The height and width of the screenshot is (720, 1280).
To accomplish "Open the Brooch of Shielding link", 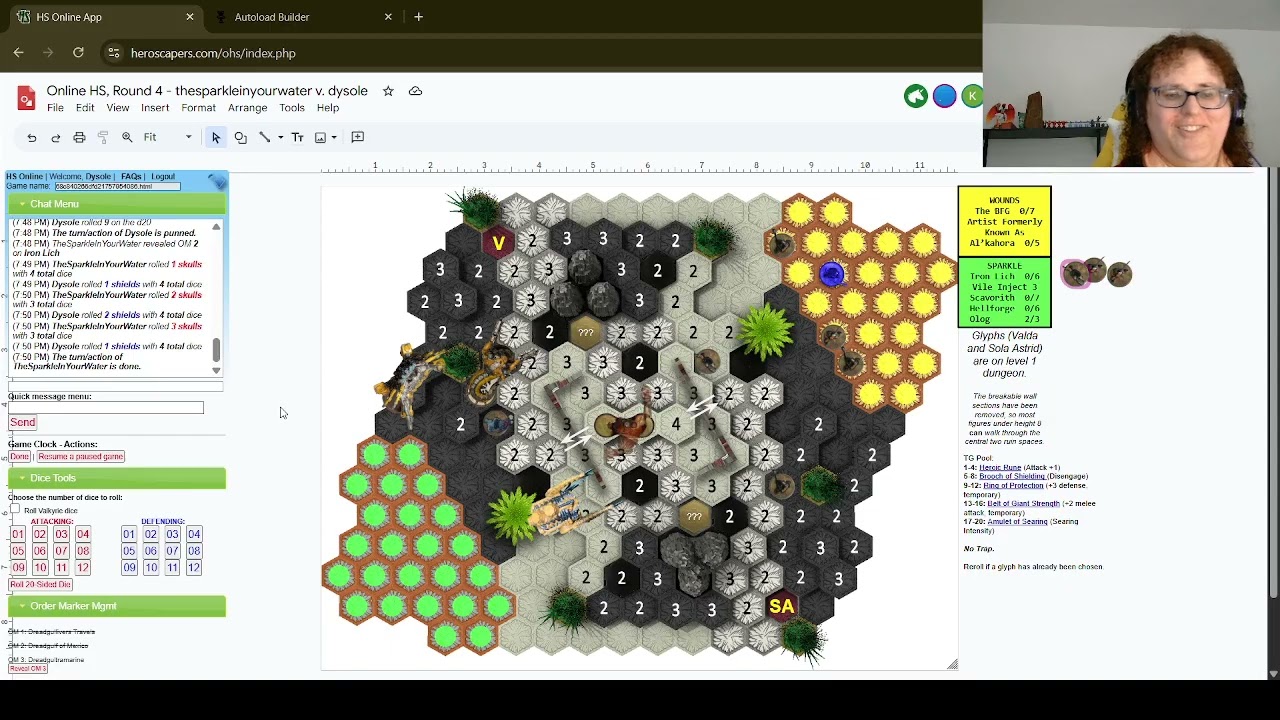I will click(x=1012, y=477).
